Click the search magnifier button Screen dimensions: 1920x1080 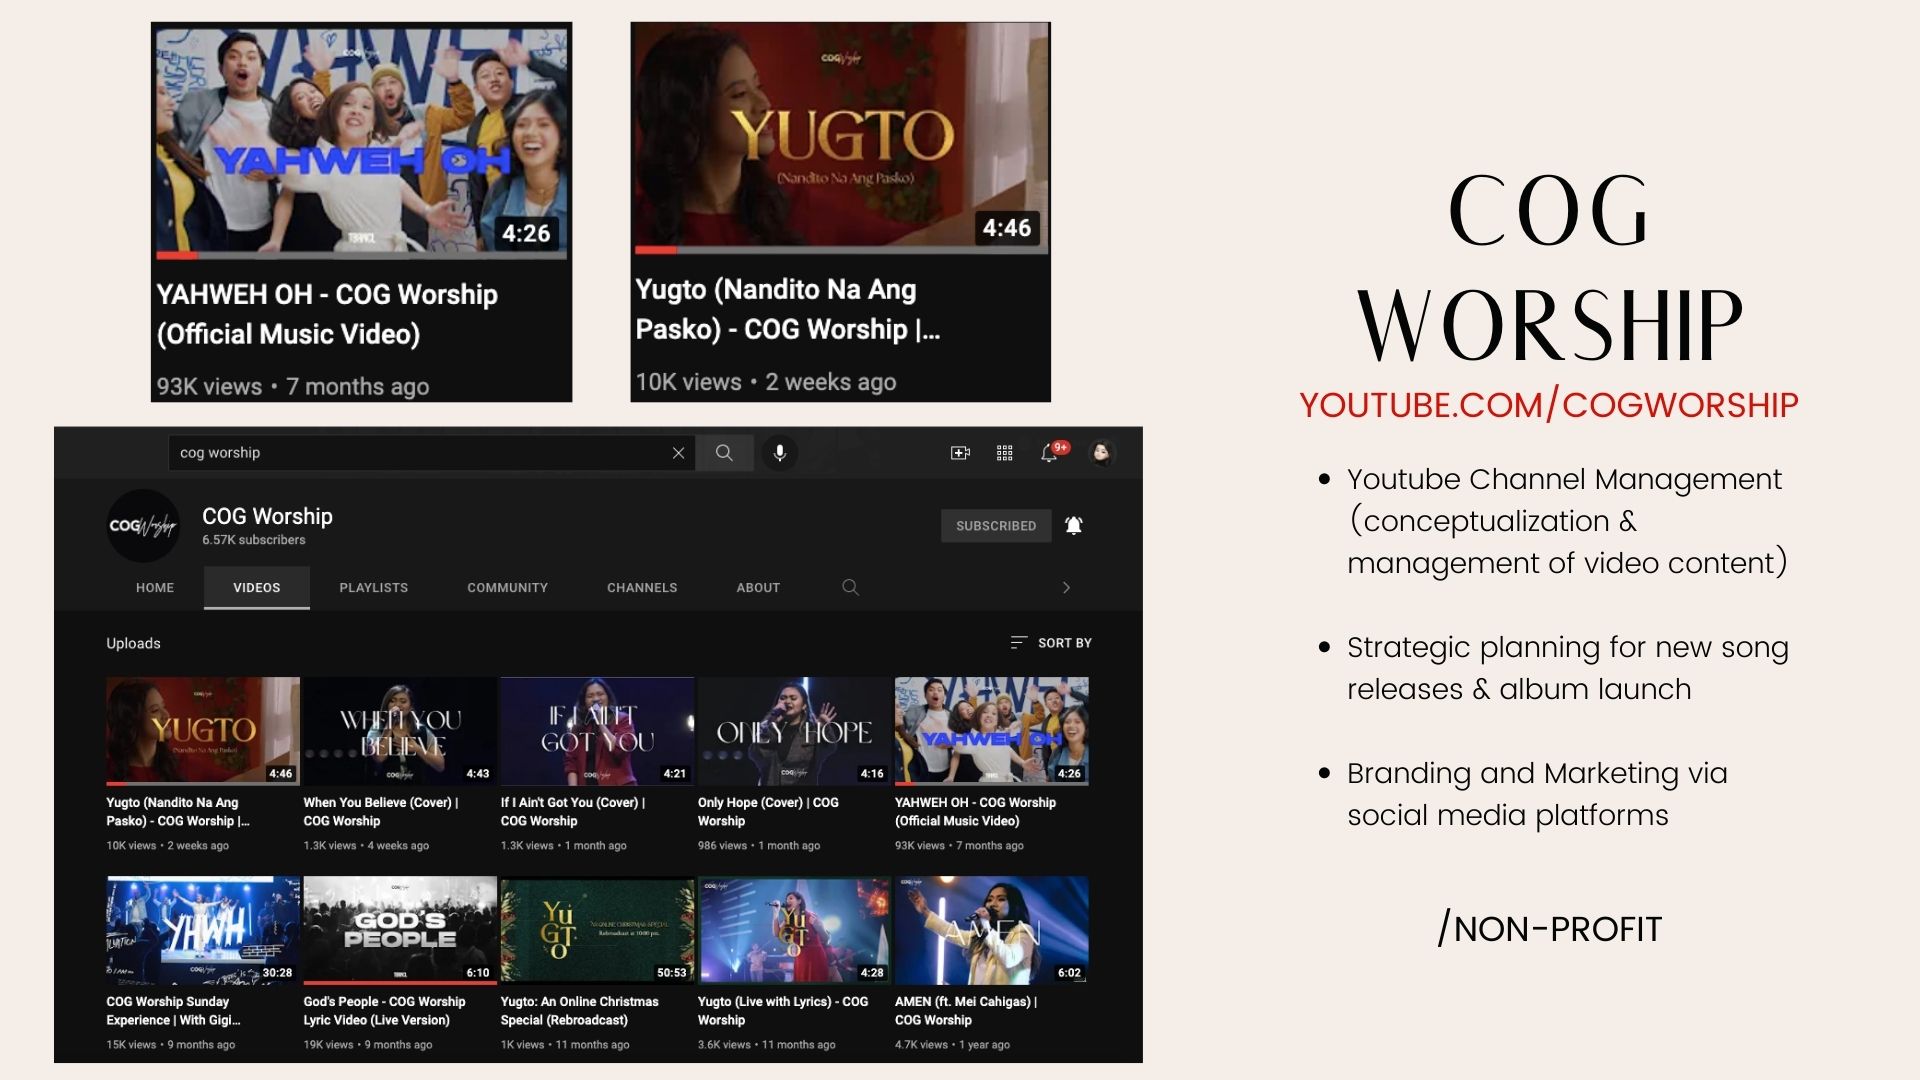[724, 453]
